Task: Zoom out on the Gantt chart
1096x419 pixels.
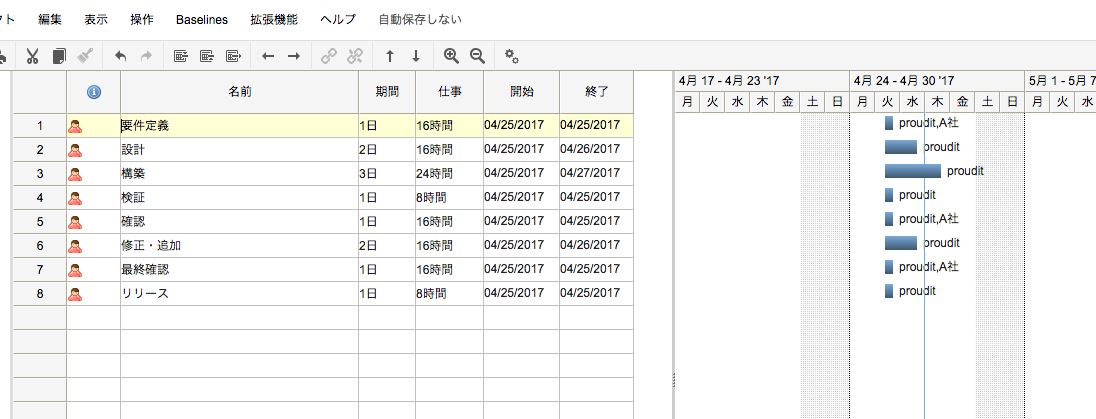Action: click(477, 56)
